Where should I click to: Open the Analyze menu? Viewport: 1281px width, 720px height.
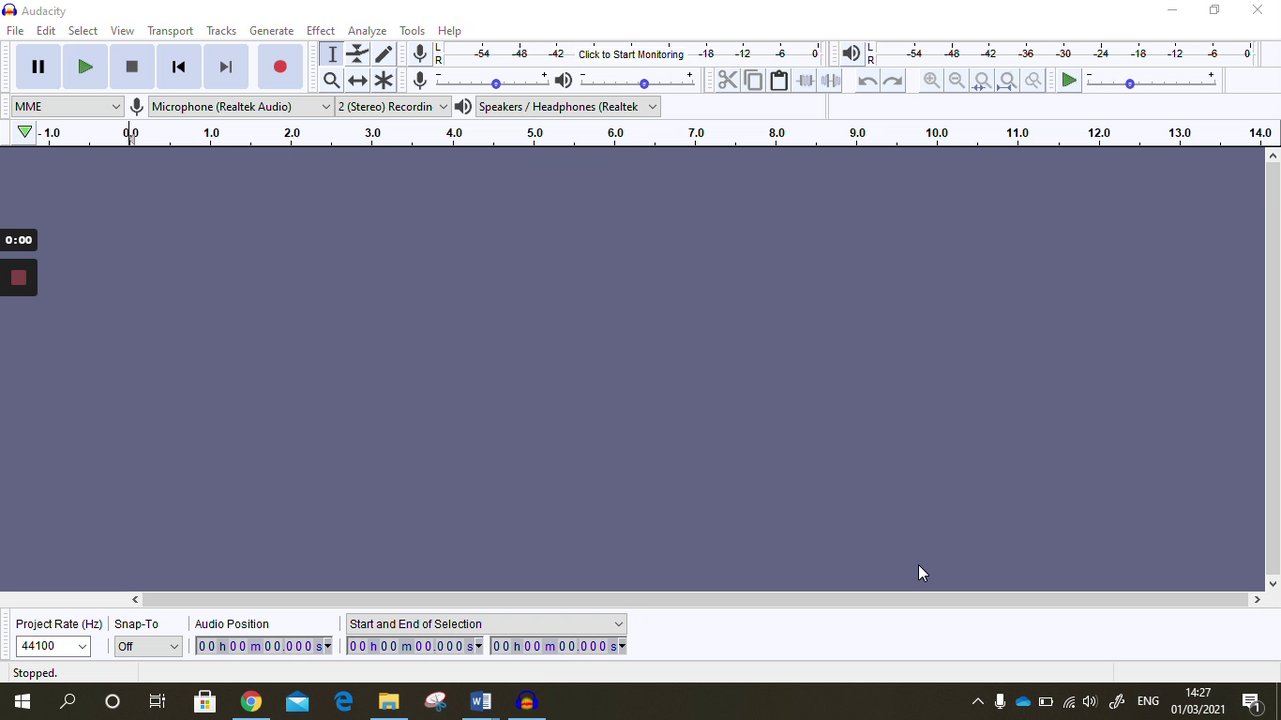pos(367,31)
